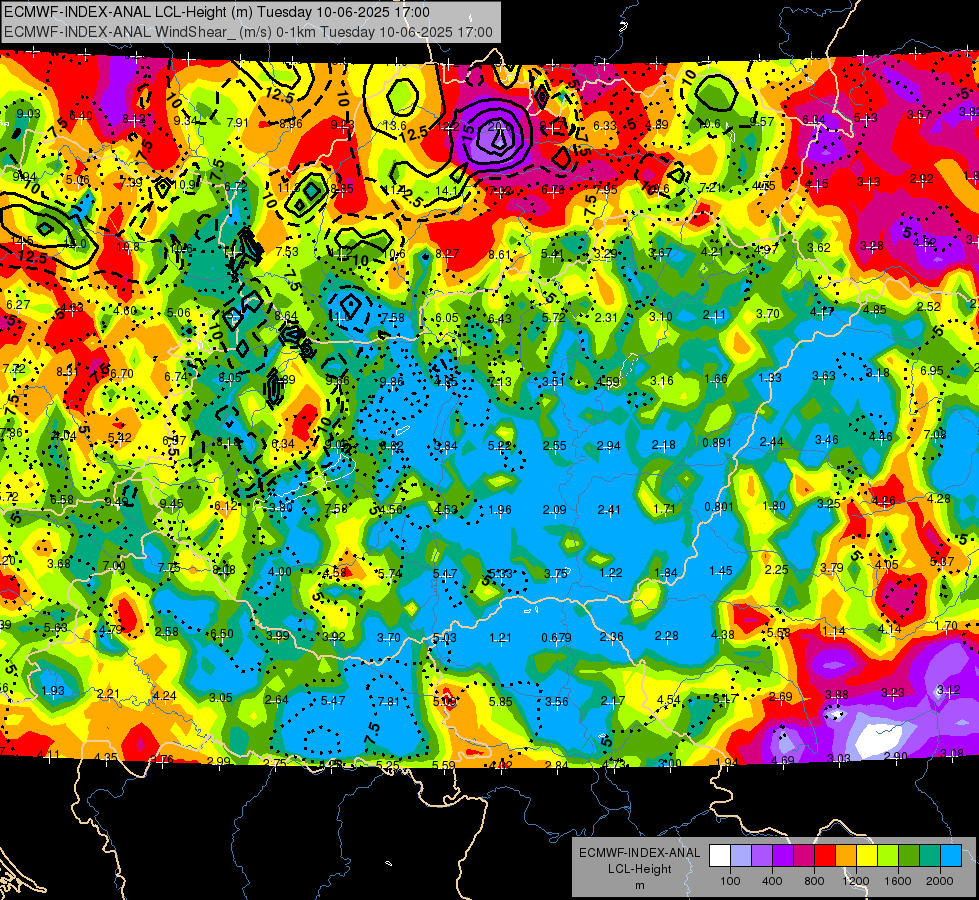Click the unit label 'm' in the legend
Viewport: 979px width, 900px height.
coord(639,886)
